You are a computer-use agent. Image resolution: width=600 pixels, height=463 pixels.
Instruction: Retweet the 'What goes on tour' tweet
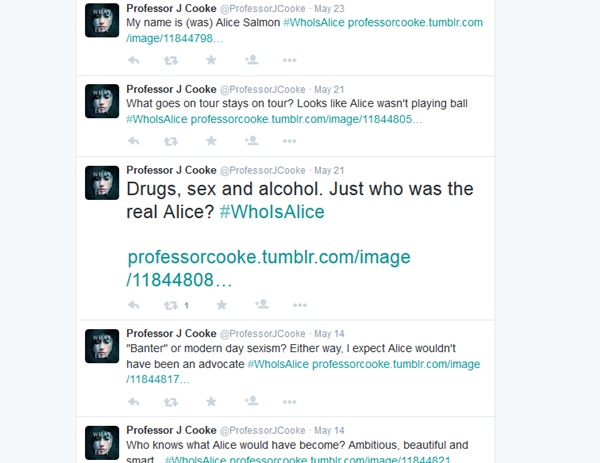tap(171, 141)
